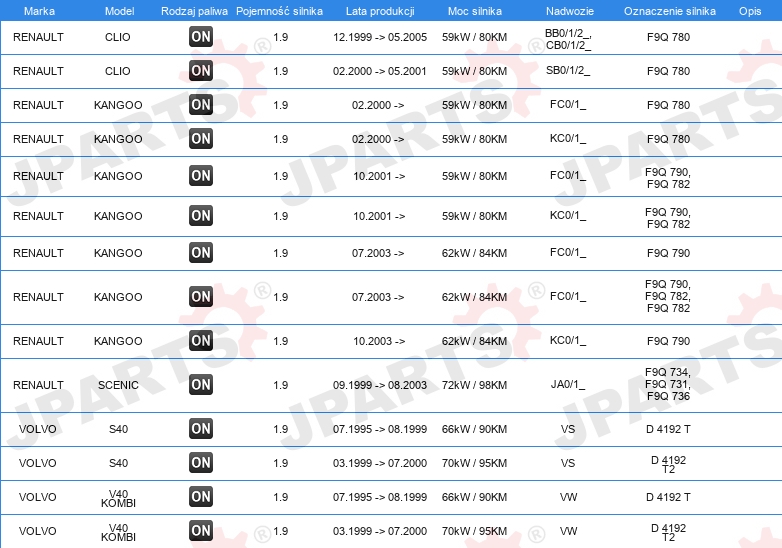The width and height of the screenshot is (782, 548).
Task: Click the Pojemność silnika column header
Action: [x=279, y=11]
